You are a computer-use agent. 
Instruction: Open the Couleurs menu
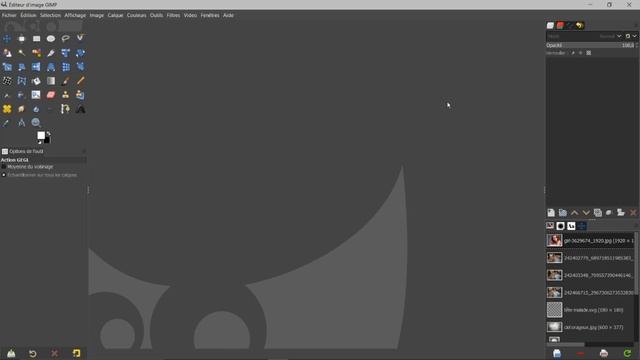click(x=136, y=15)
